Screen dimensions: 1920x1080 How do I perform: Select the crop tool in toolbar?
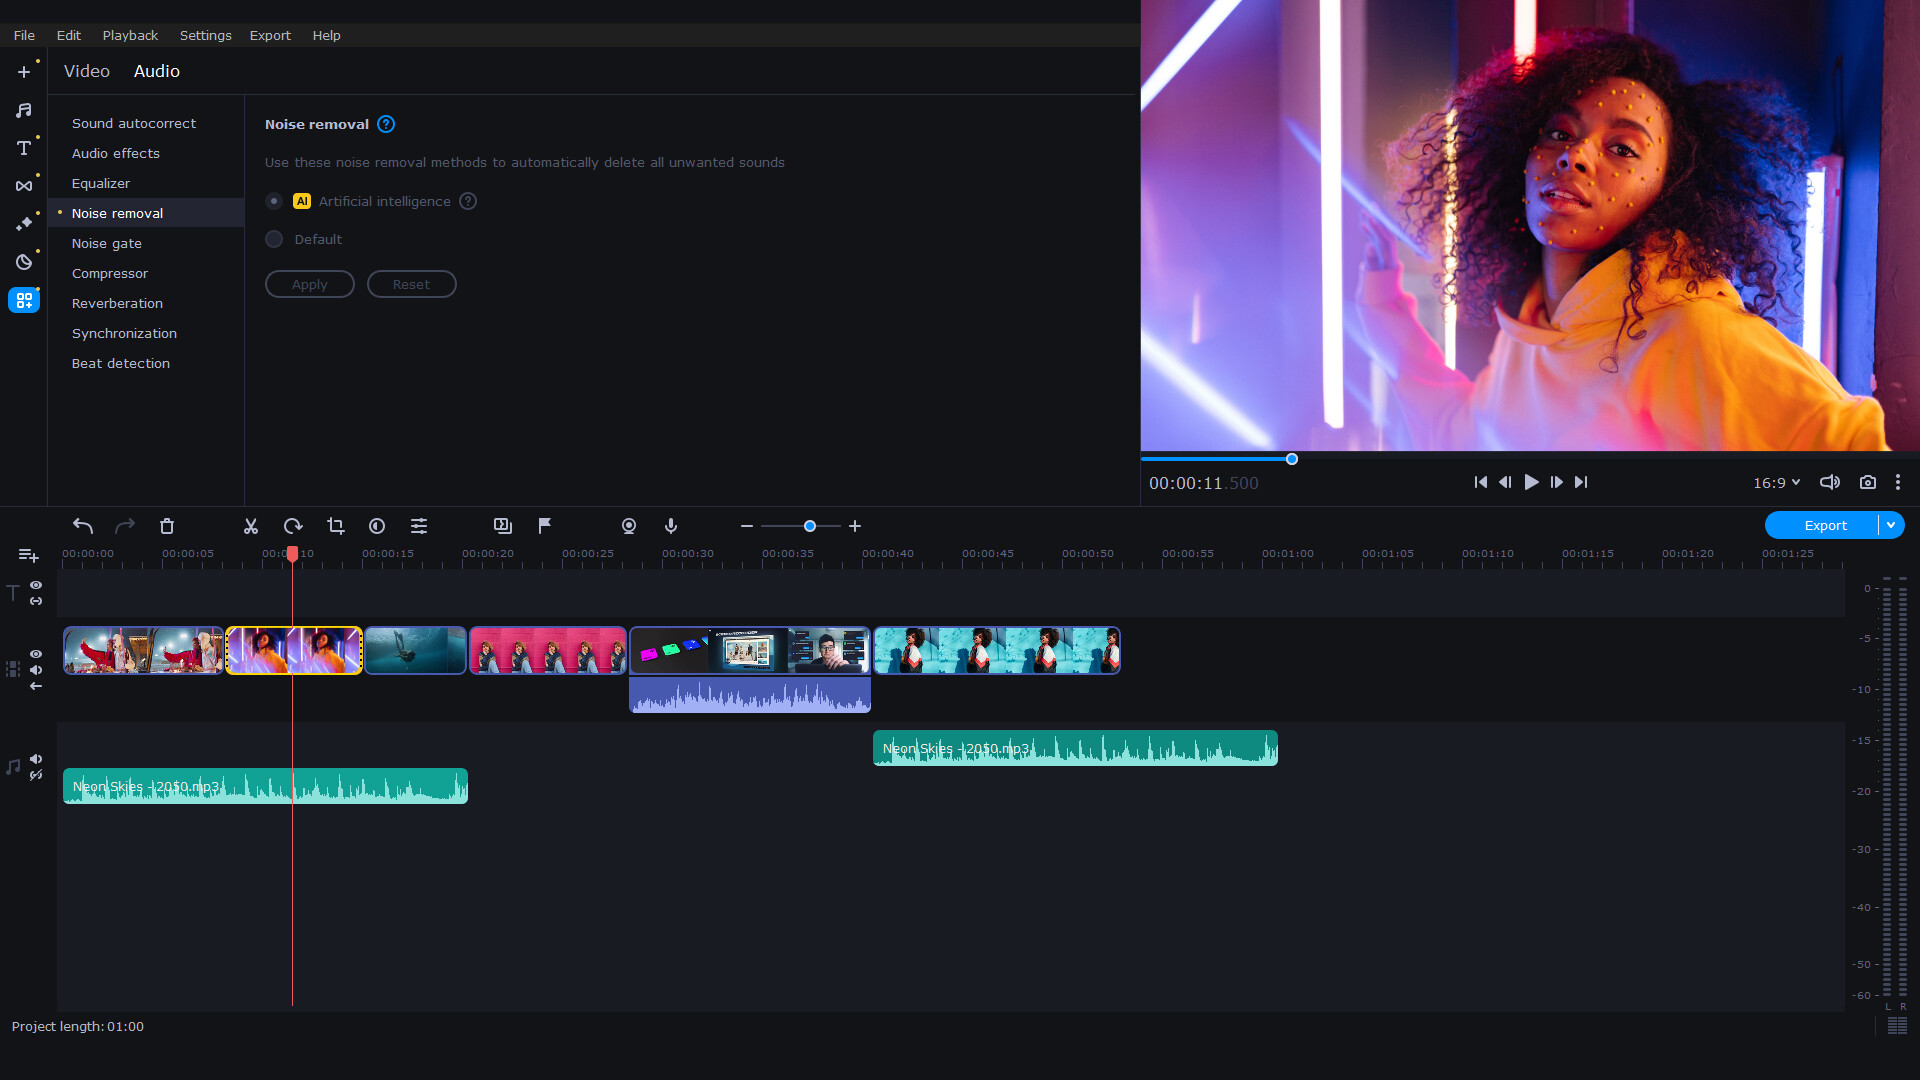click(334, 526)
